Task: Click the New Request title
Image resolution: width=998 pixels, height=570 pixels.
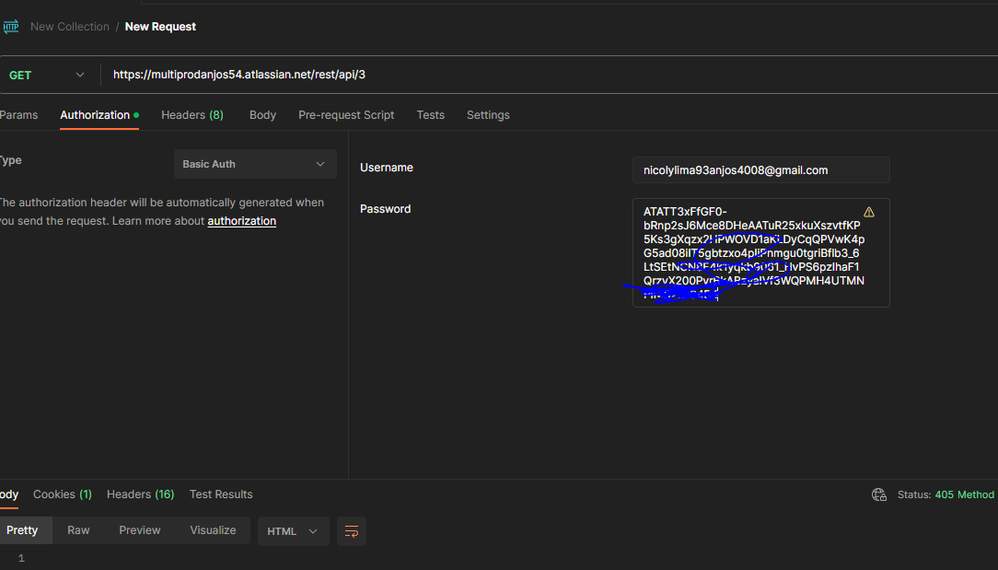Action: click(160, 27)
